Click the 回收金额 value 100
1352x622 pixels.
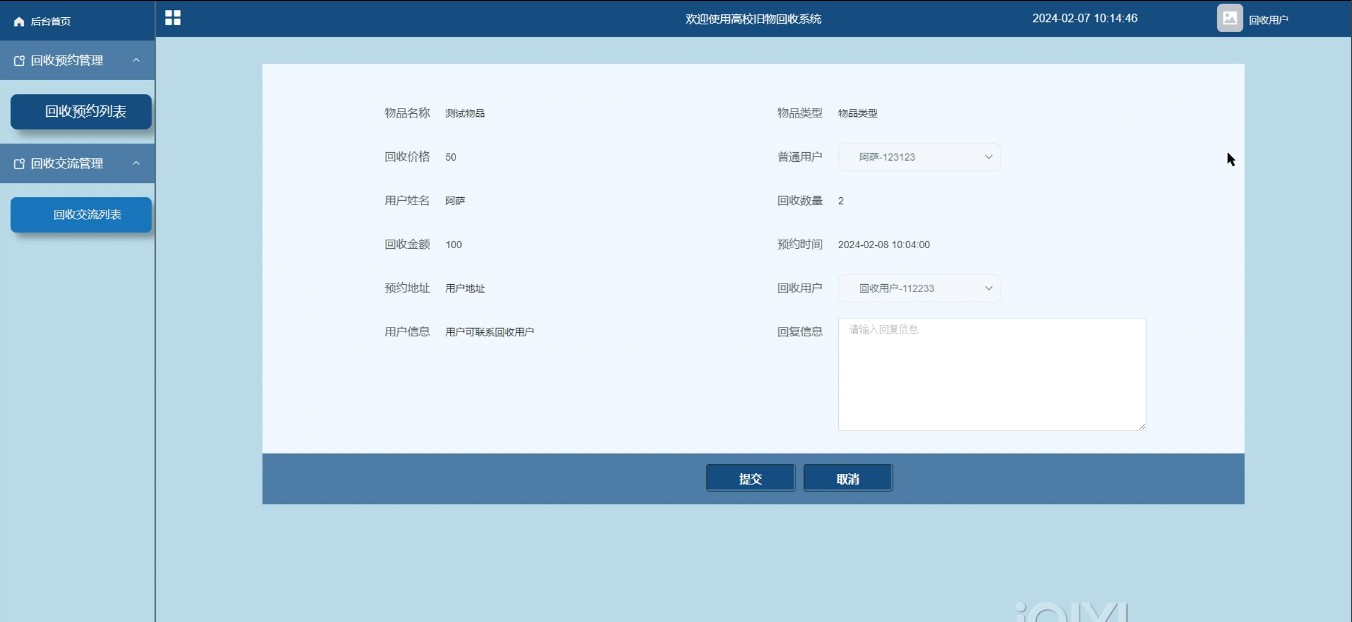point(454,245)
